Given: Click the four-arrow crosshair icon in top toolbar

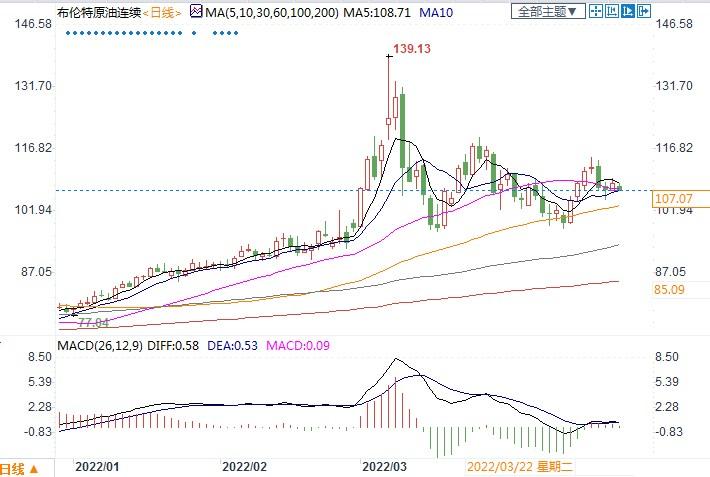Looking at the screenshot, I should (596, 12).
